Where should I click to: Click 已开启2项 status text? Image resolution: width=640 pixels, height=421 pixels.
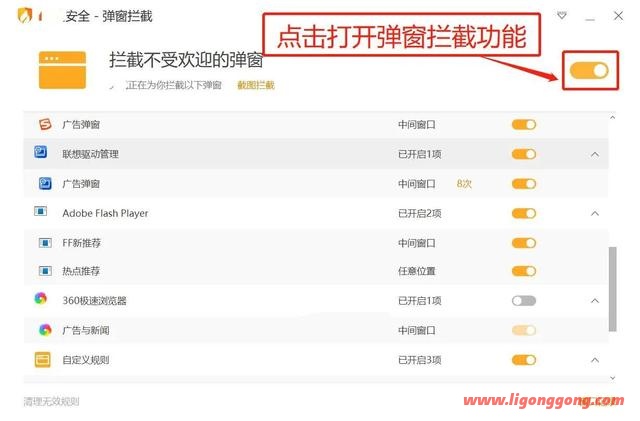pyautogui.click(x=420, y=213)
